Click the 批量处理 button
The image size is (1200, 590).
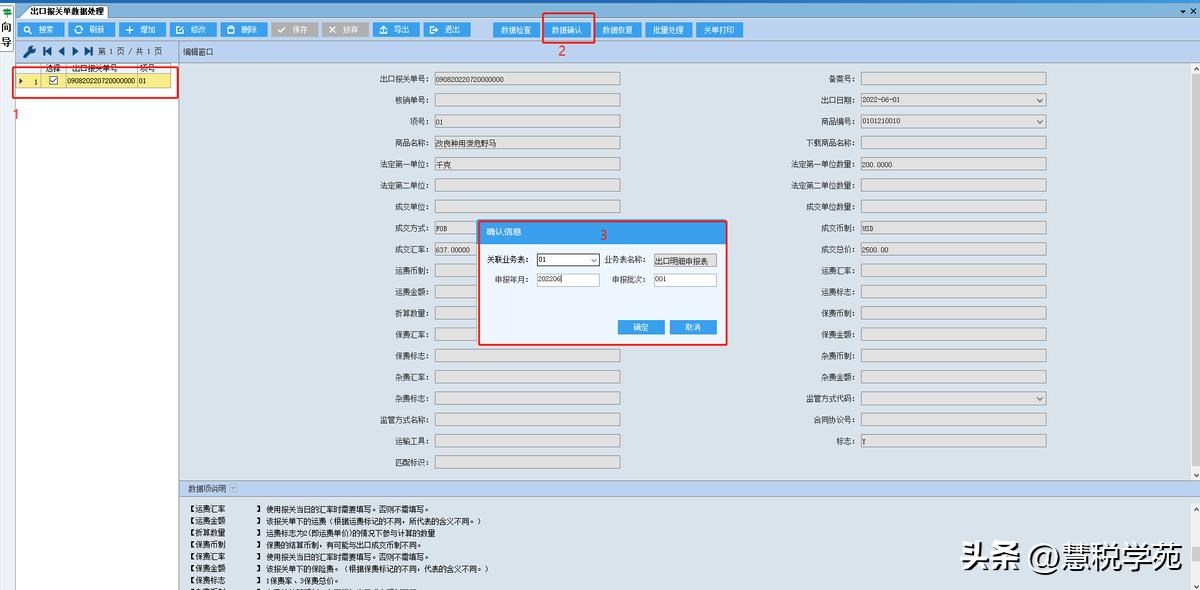pos(668,30)
